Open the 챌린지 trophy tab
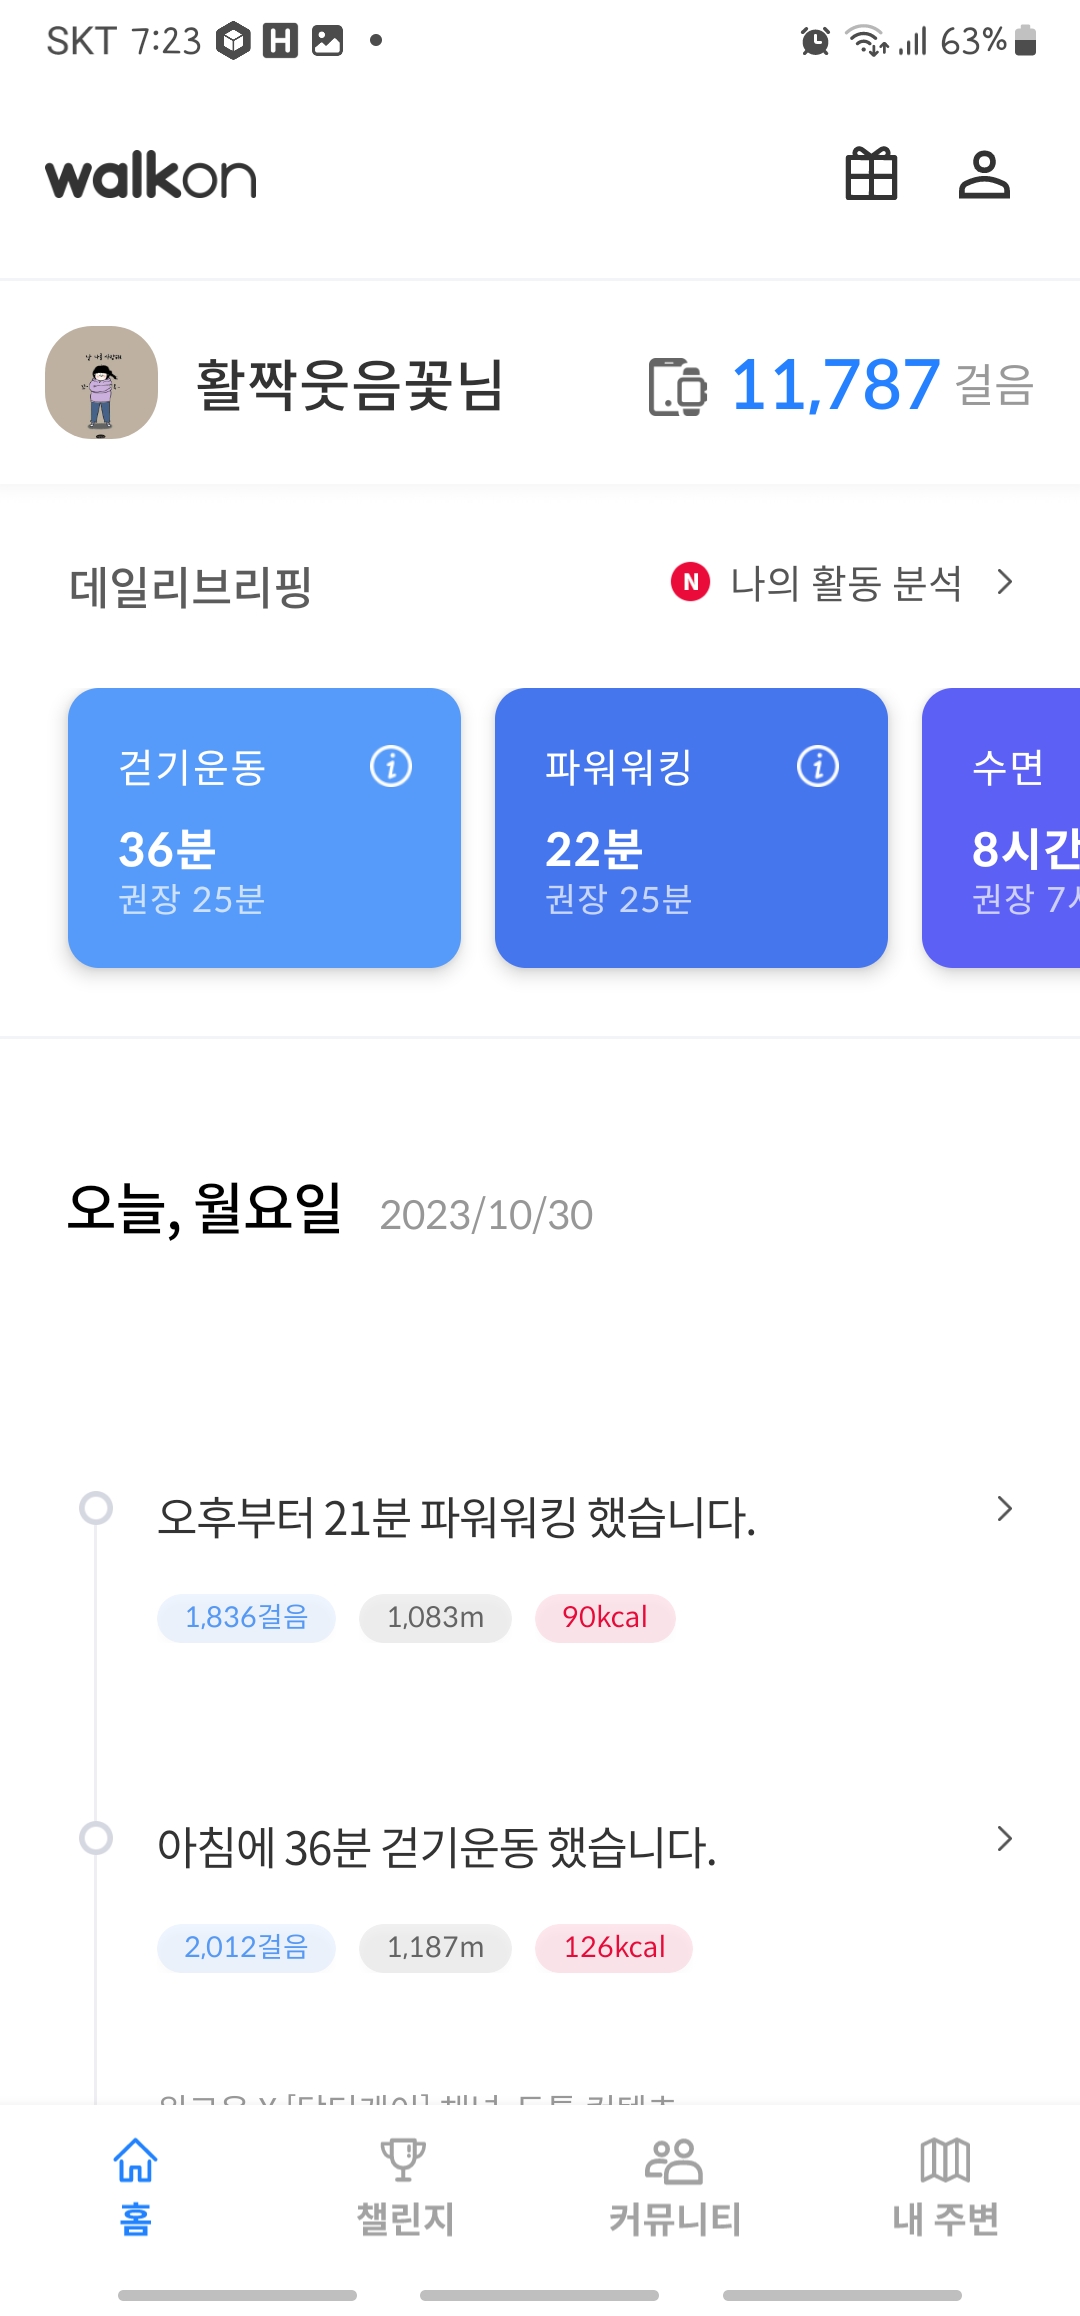 point(404,2186)
